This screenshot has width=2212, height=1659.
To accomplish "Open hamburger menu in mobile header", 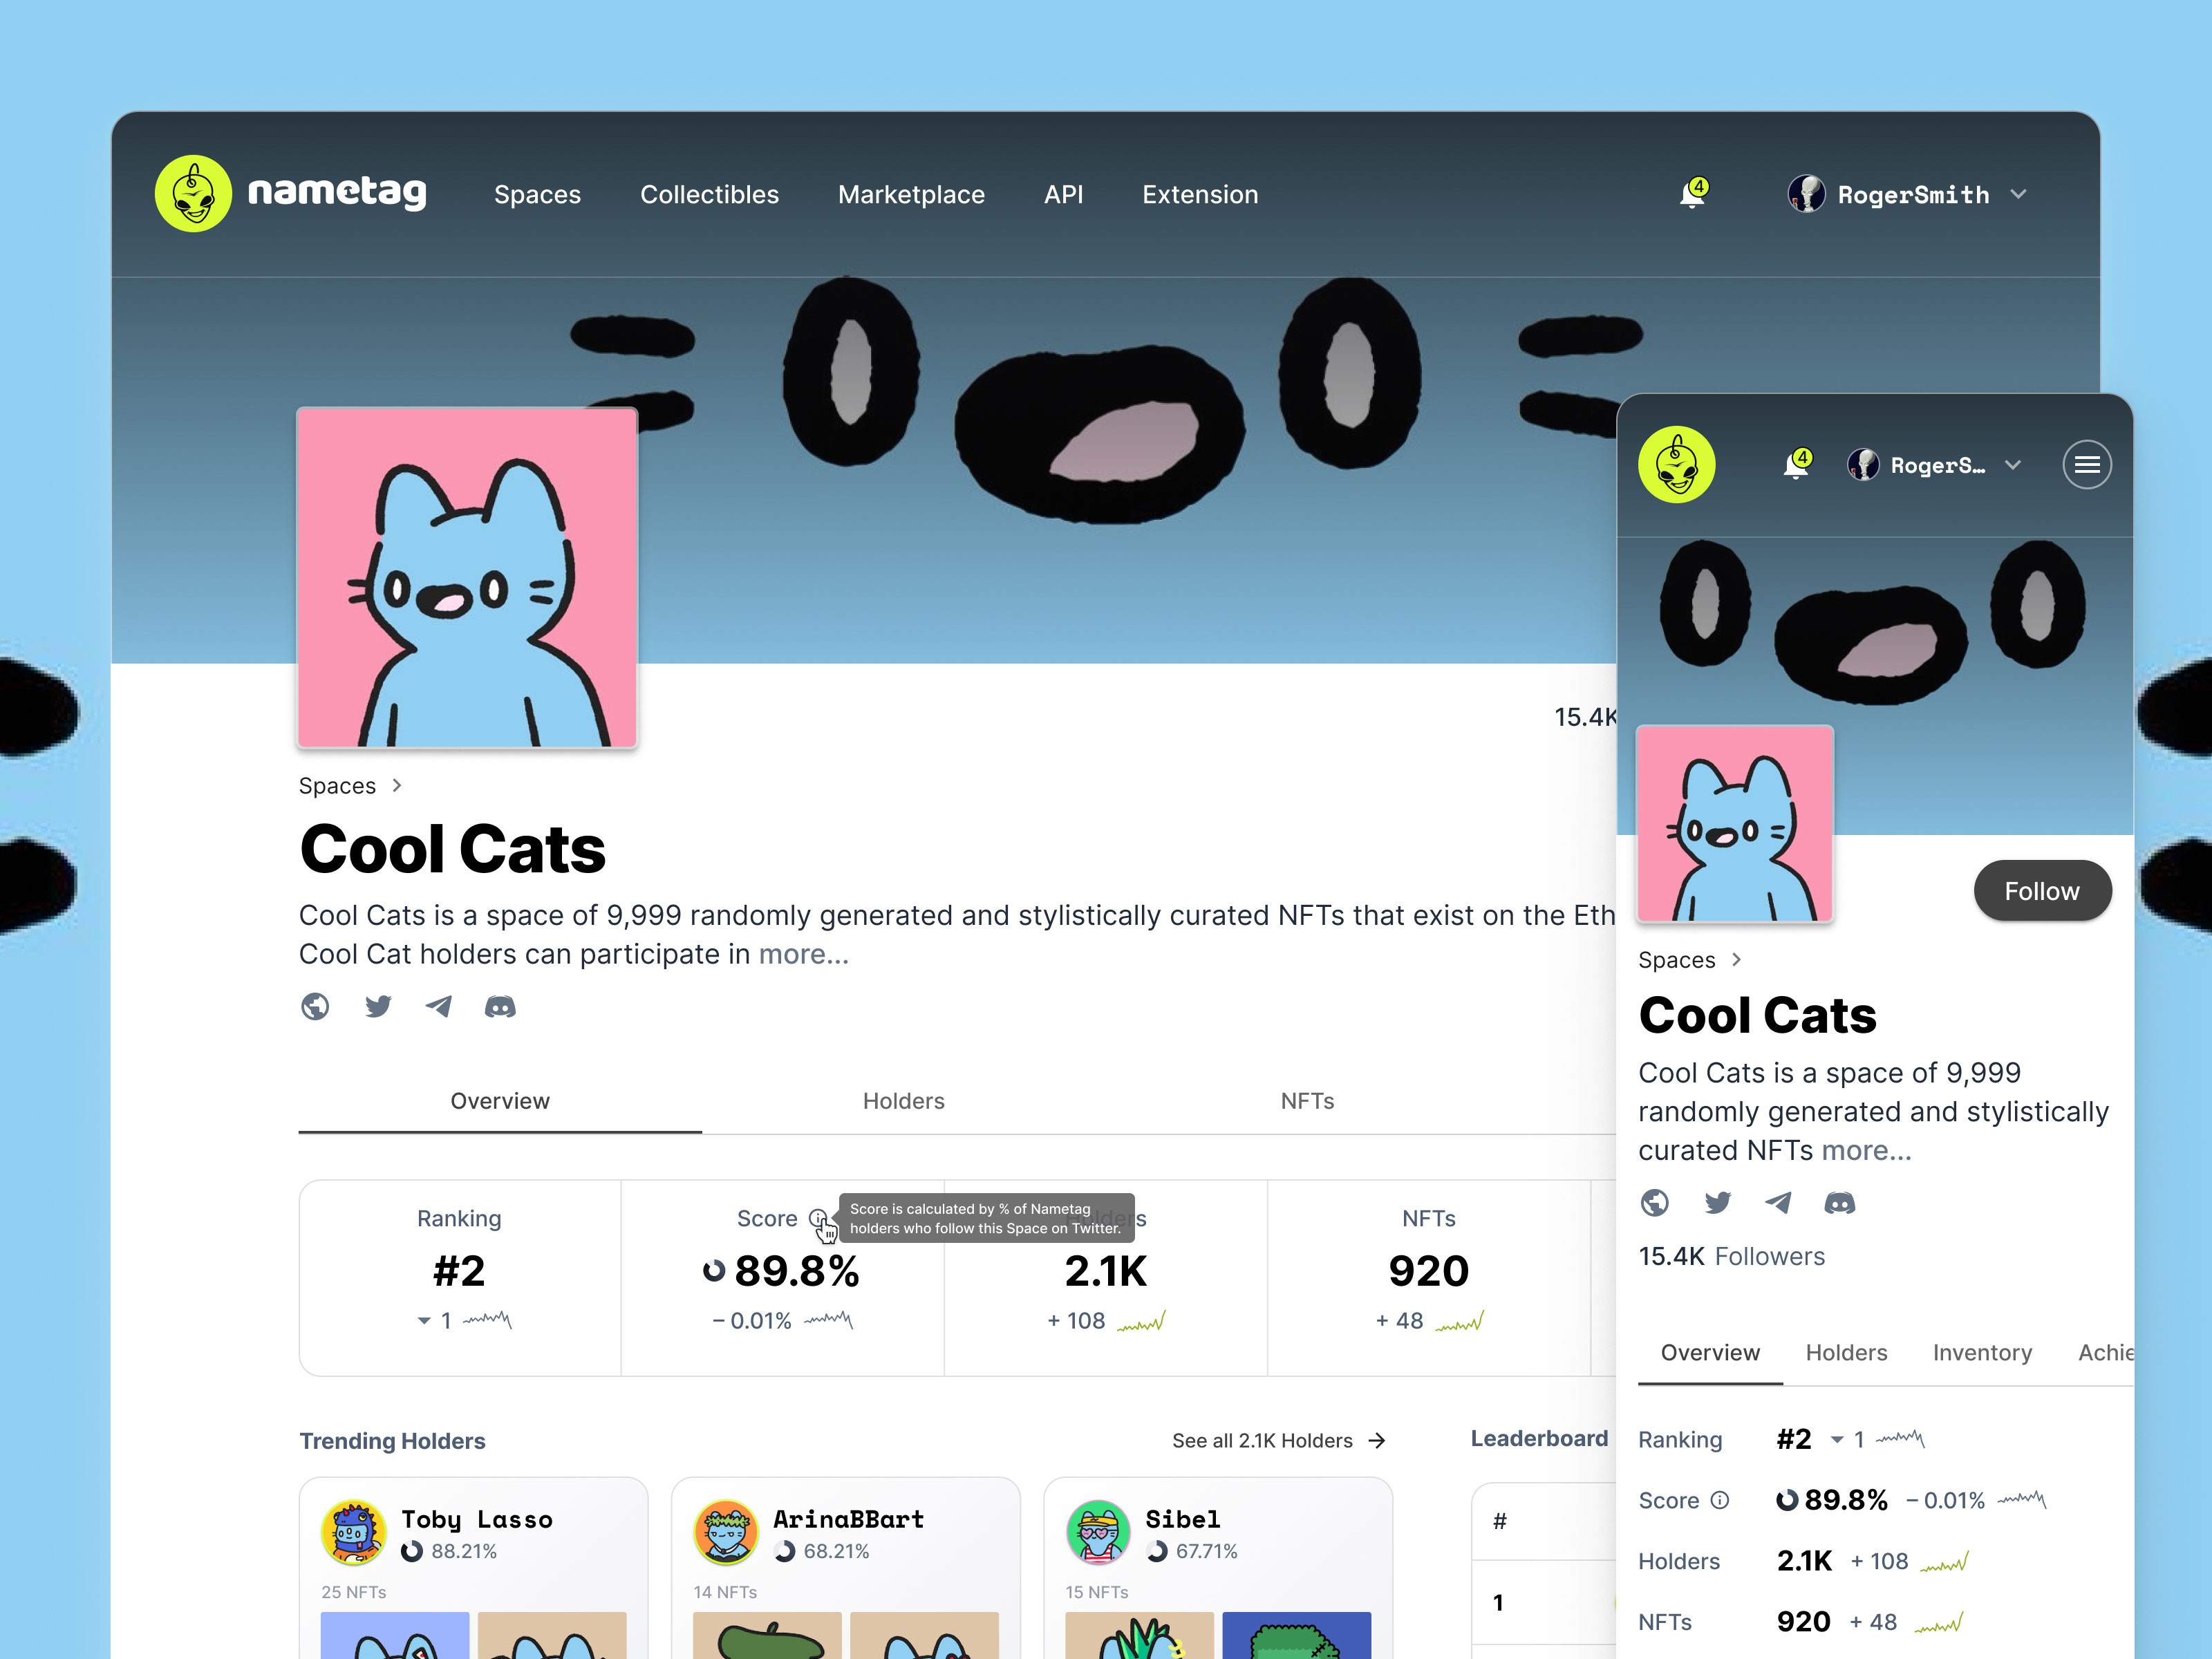I will [x=2087, y=465].
